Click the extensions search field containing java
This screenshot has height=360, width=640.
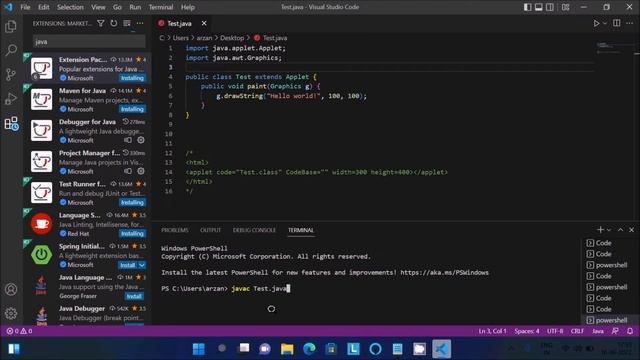click(x=89, y=42)
